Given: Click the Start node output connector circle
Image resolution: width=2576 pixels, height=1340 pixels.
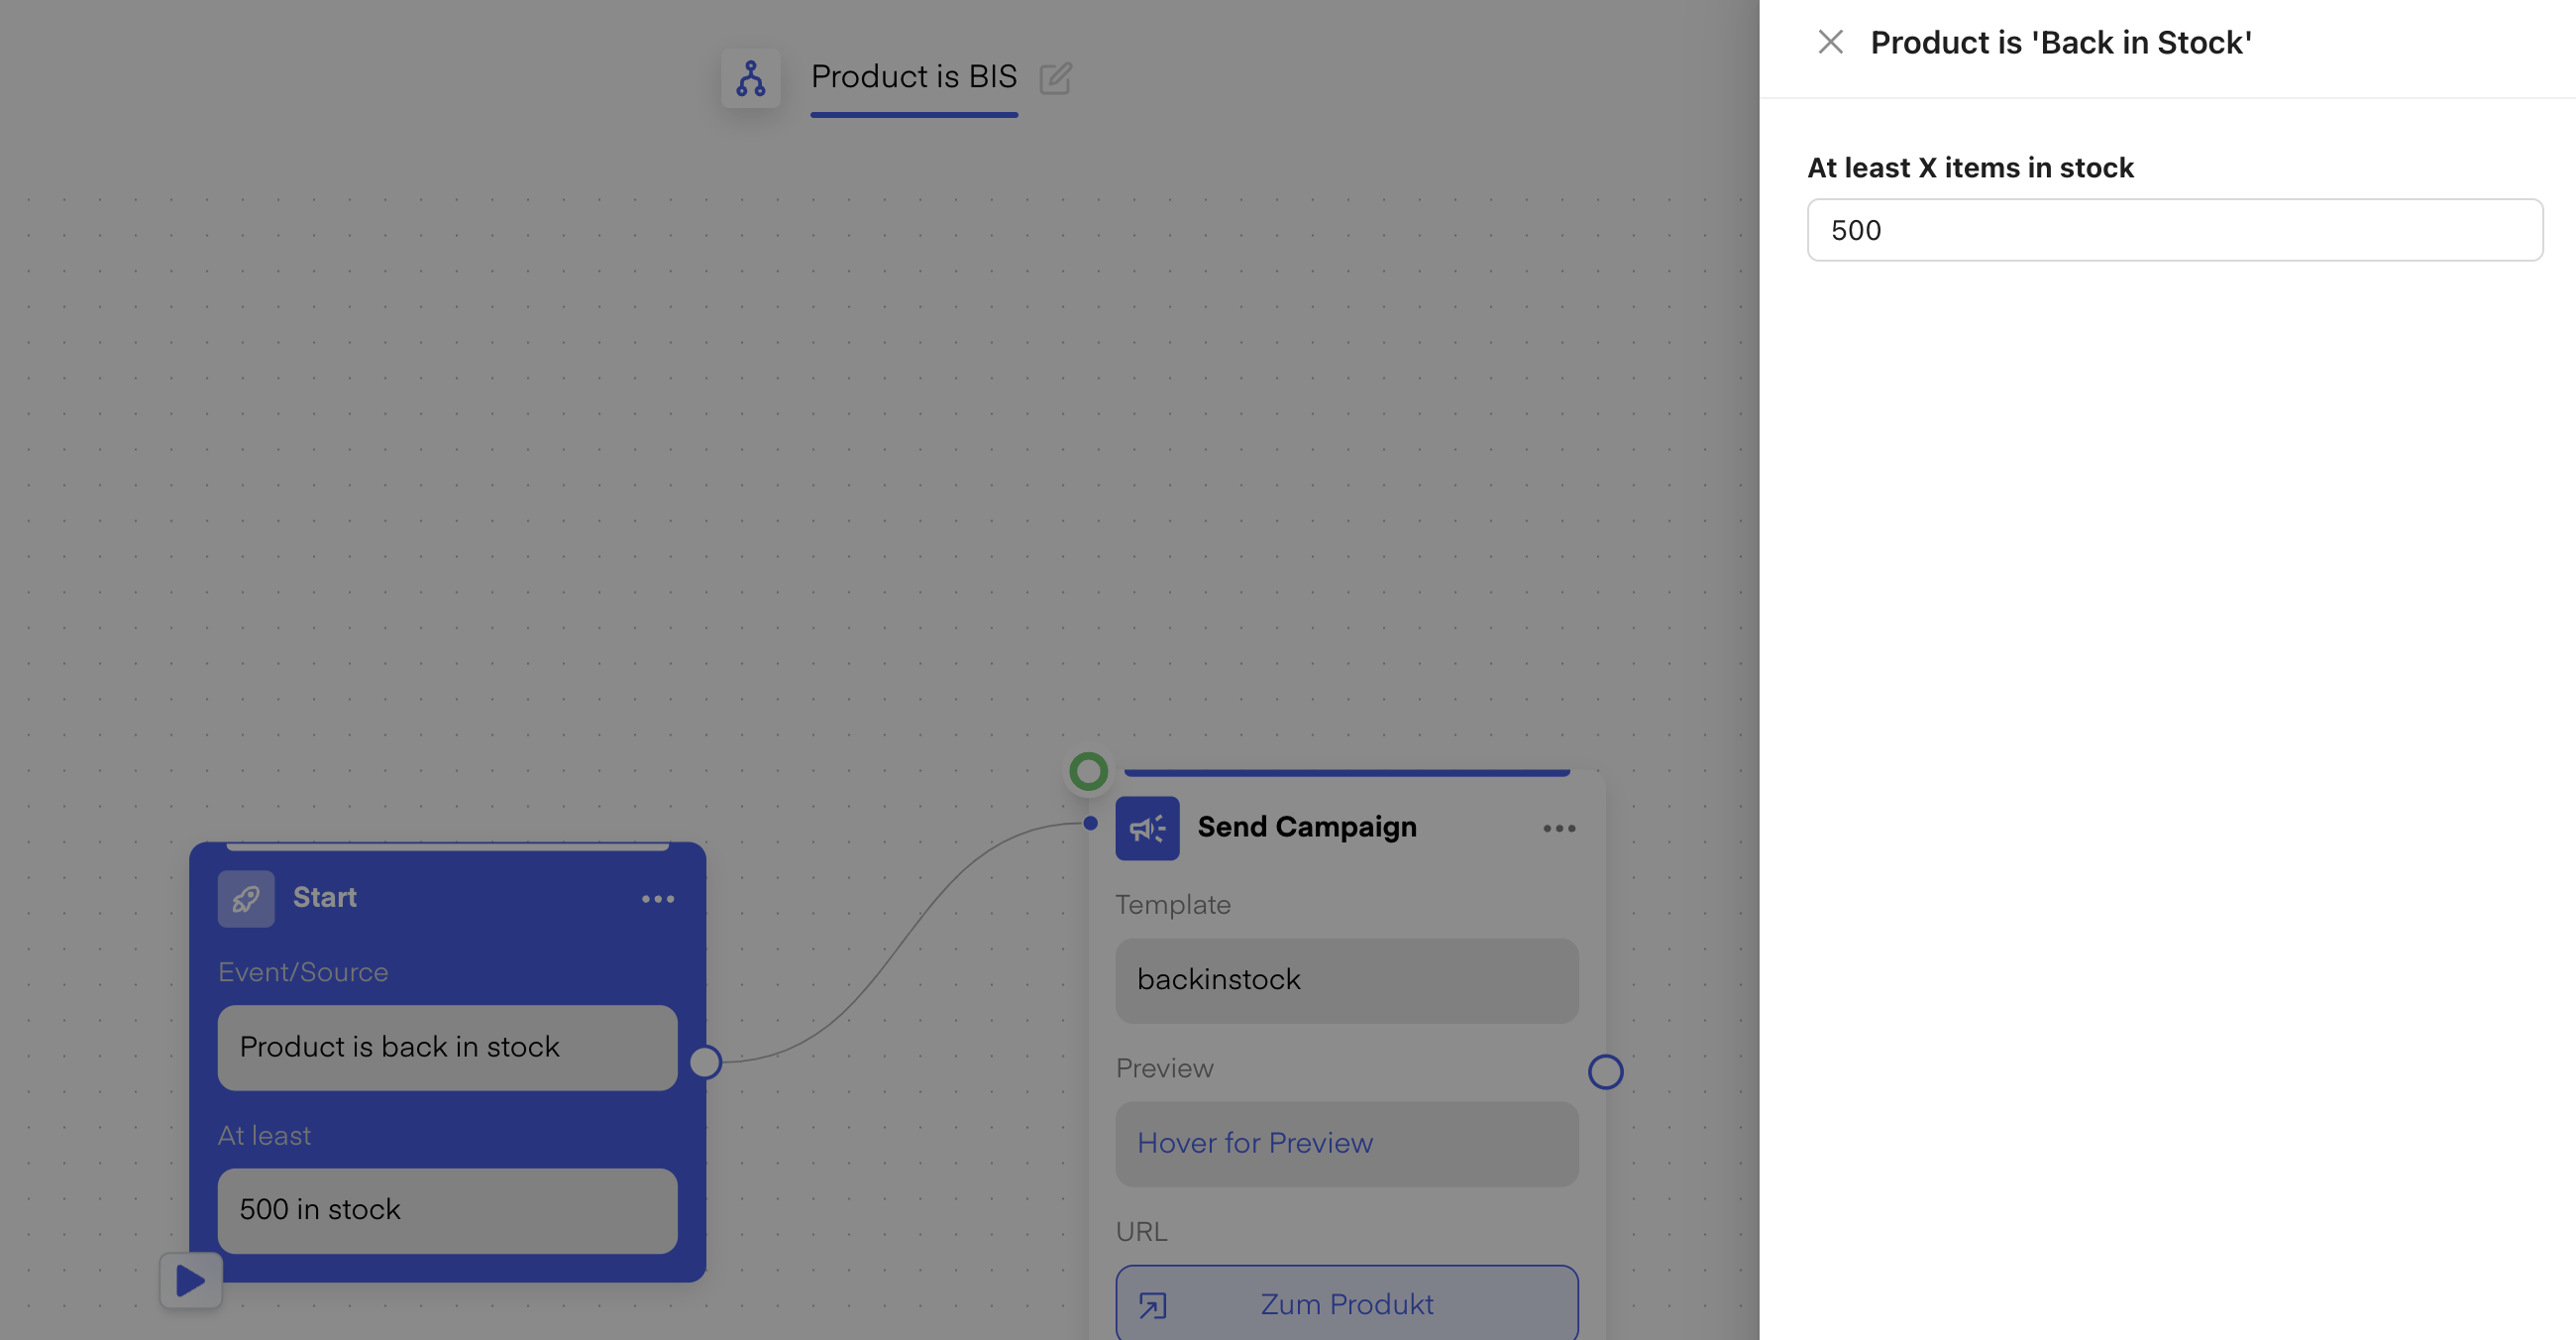Looking at the screenshot, I should tap(705, 1061).
